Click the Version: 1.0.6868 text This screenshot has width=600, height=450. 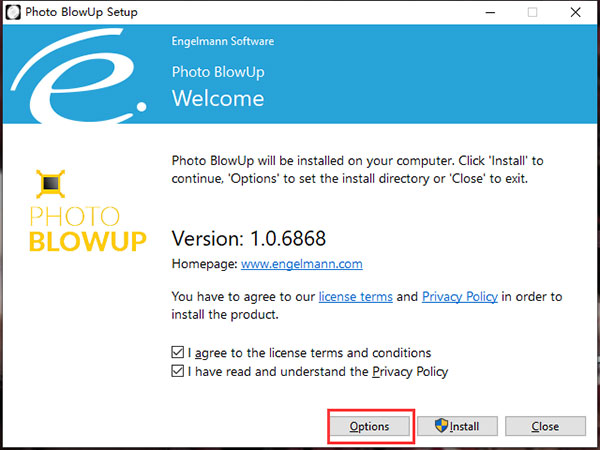click(249, 240)
